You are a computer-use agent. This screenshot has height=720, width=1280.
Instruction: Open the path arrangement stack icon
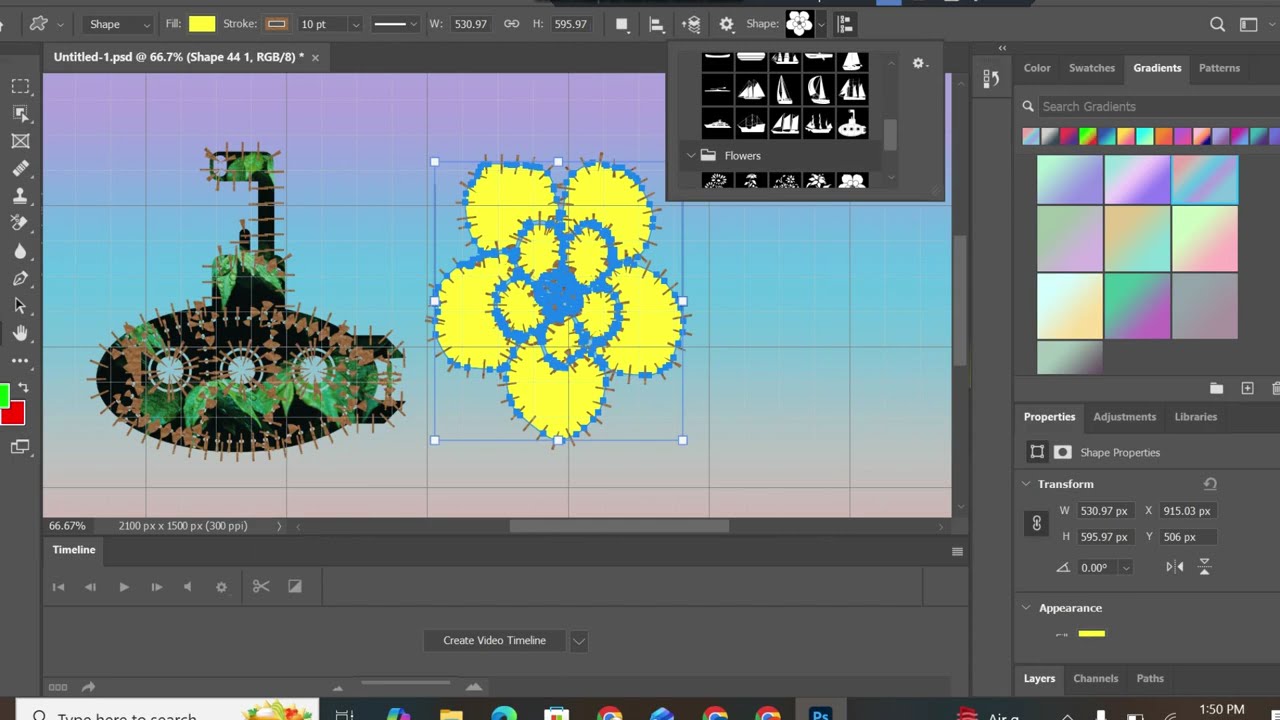point(691,24)
